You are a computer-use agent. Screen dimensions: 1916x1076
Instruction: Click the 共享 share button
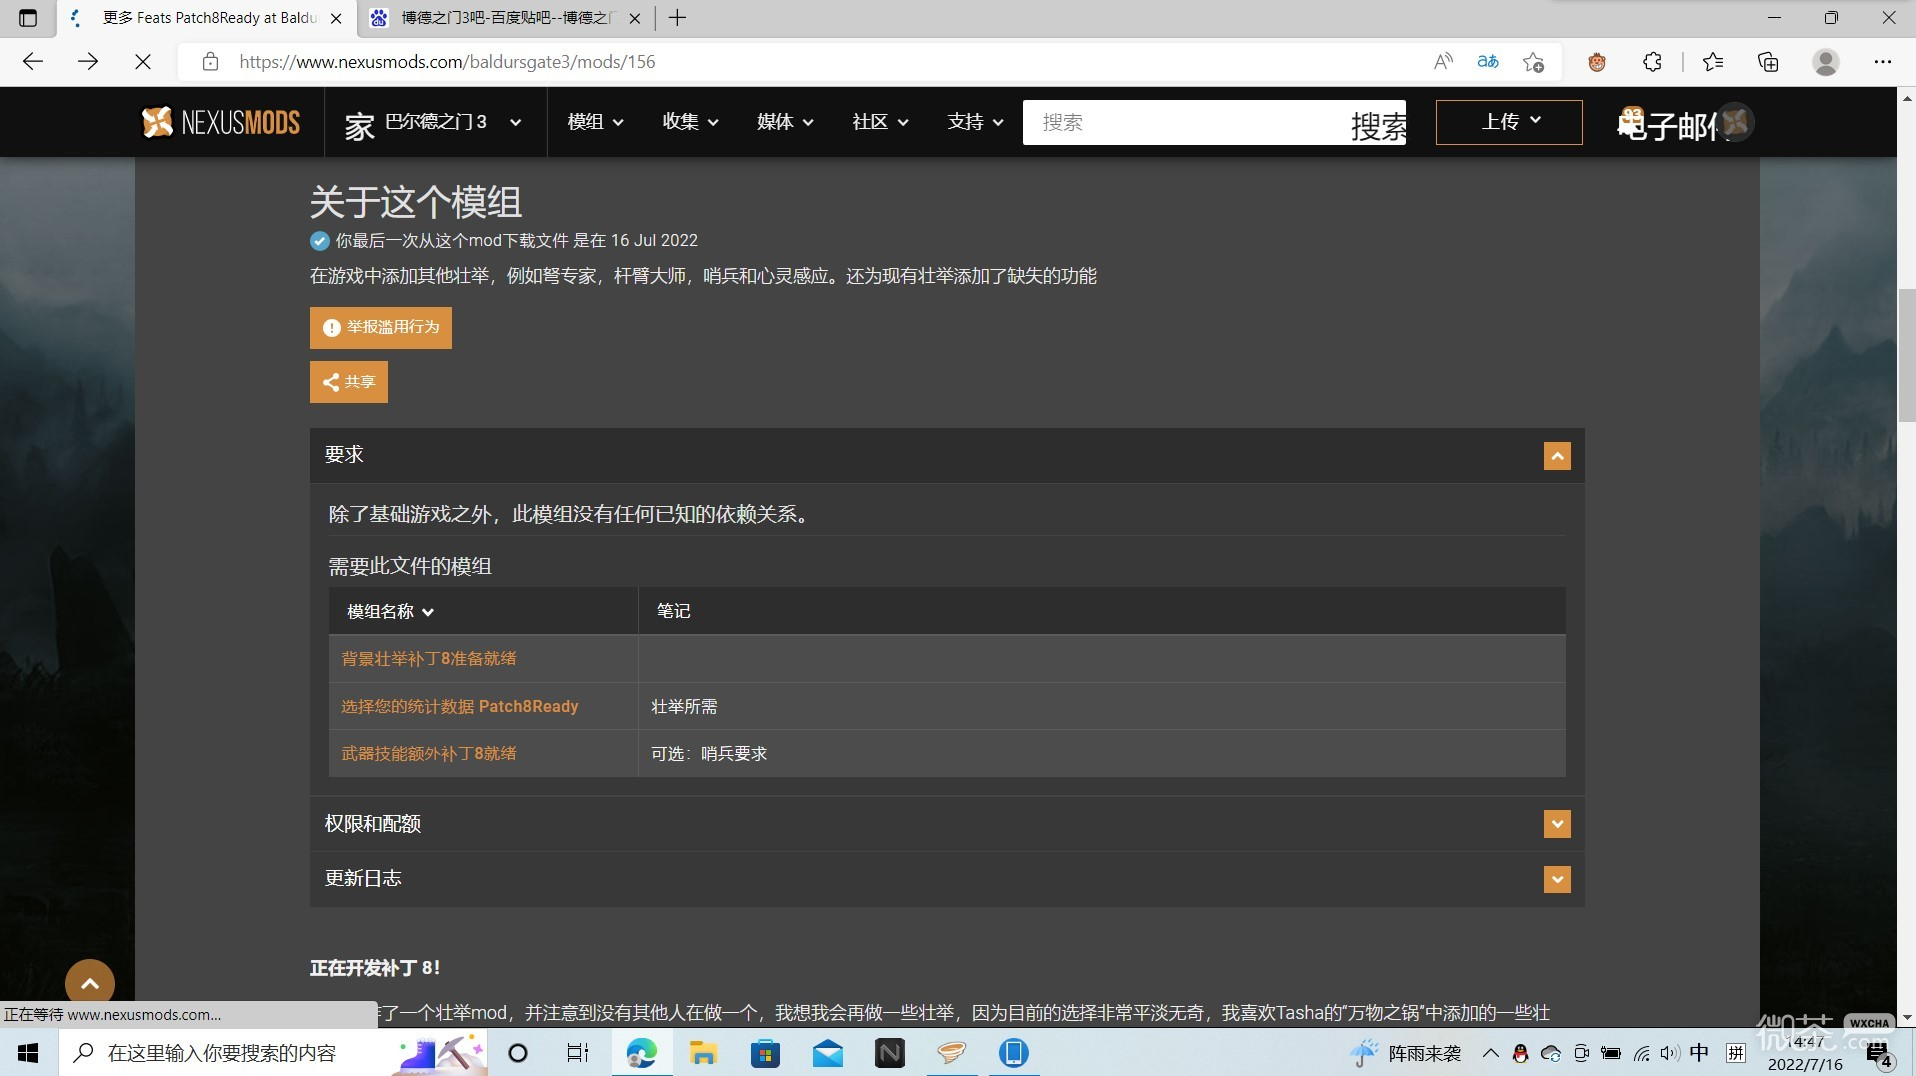[349, 382]
